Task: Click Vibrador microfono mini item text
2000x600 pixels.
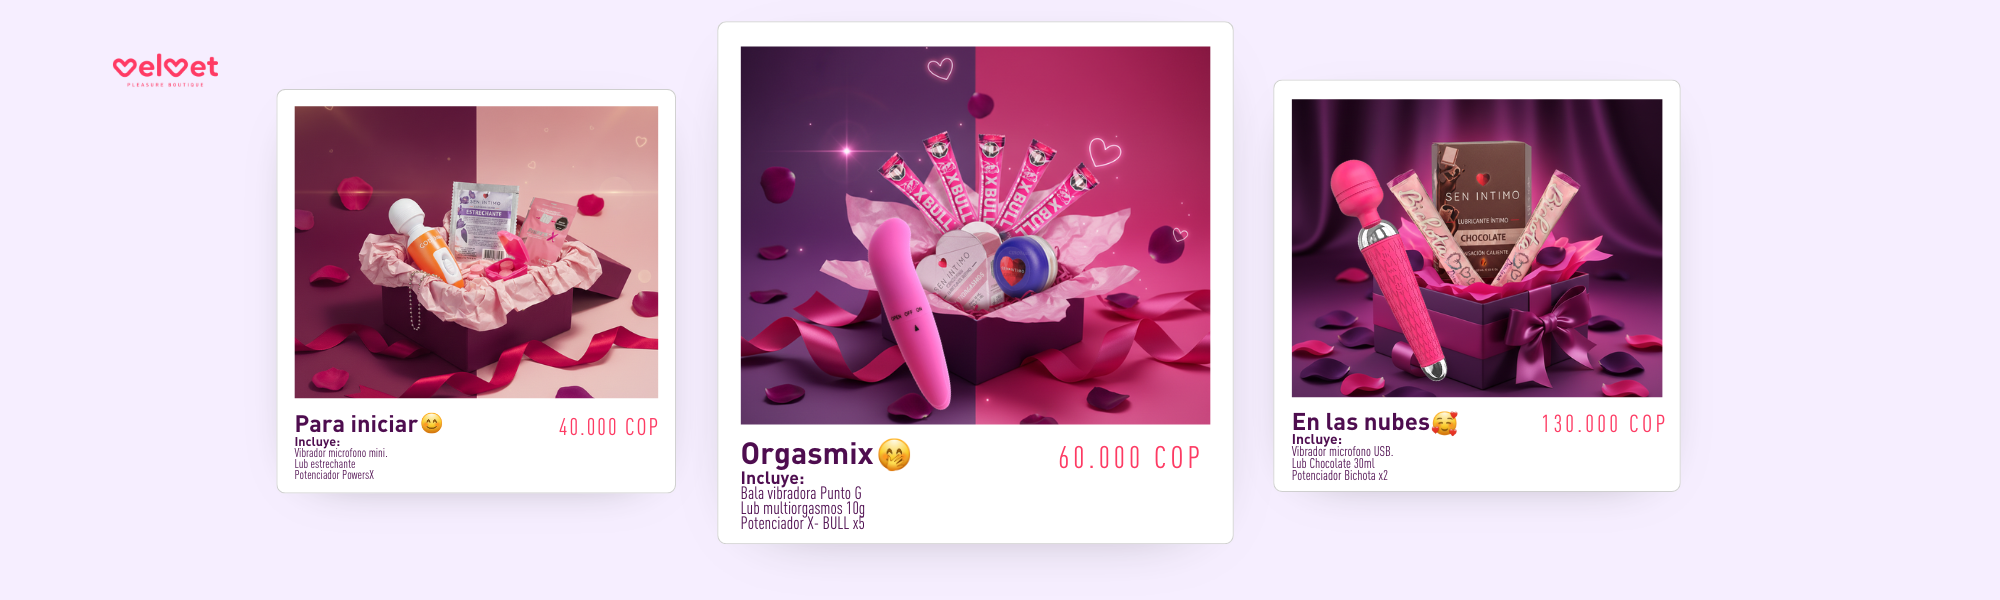Action: tap(340, 453)
